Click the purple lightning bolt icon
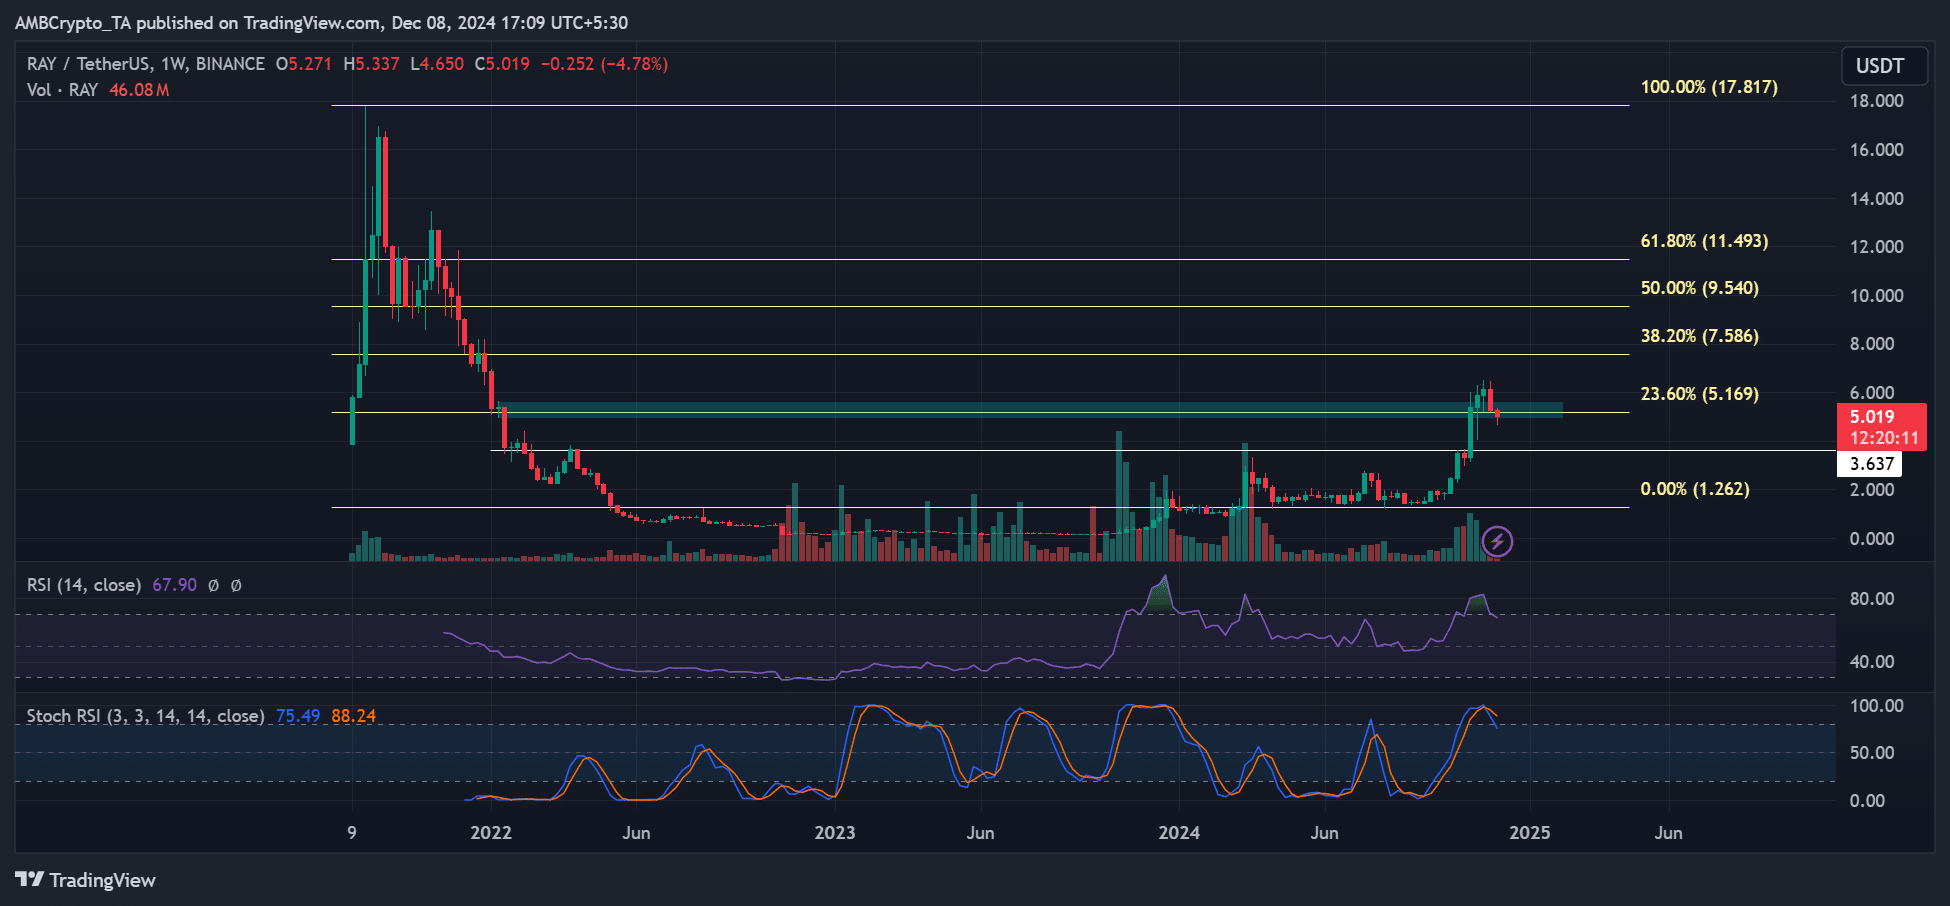 1497,542
